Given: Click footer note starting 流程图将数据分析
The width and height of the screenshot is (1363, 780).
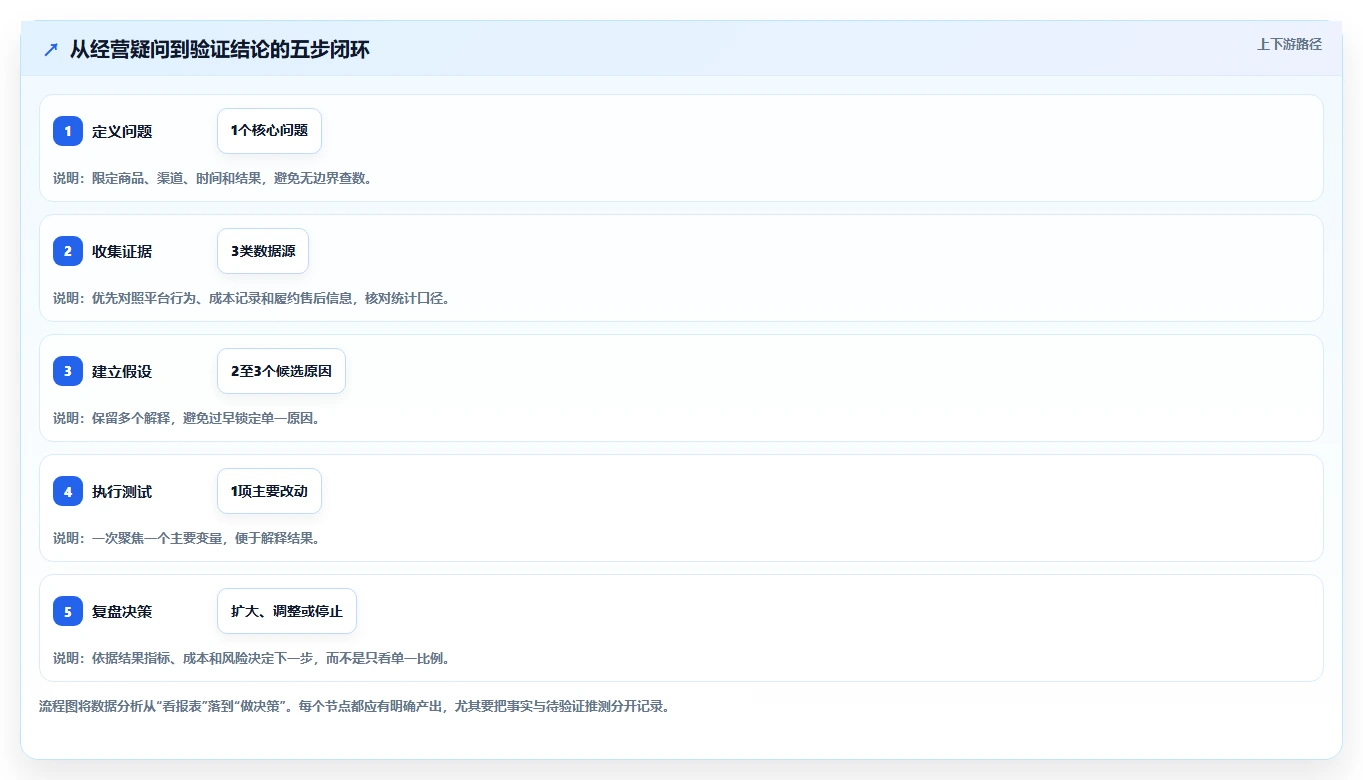Looking at the screenshot, I should pos(354,706).
